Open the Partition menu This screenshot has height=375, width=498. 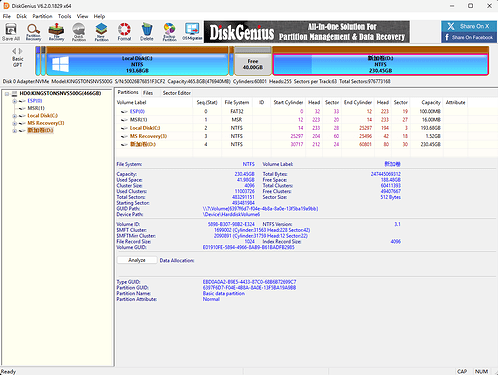42,16
